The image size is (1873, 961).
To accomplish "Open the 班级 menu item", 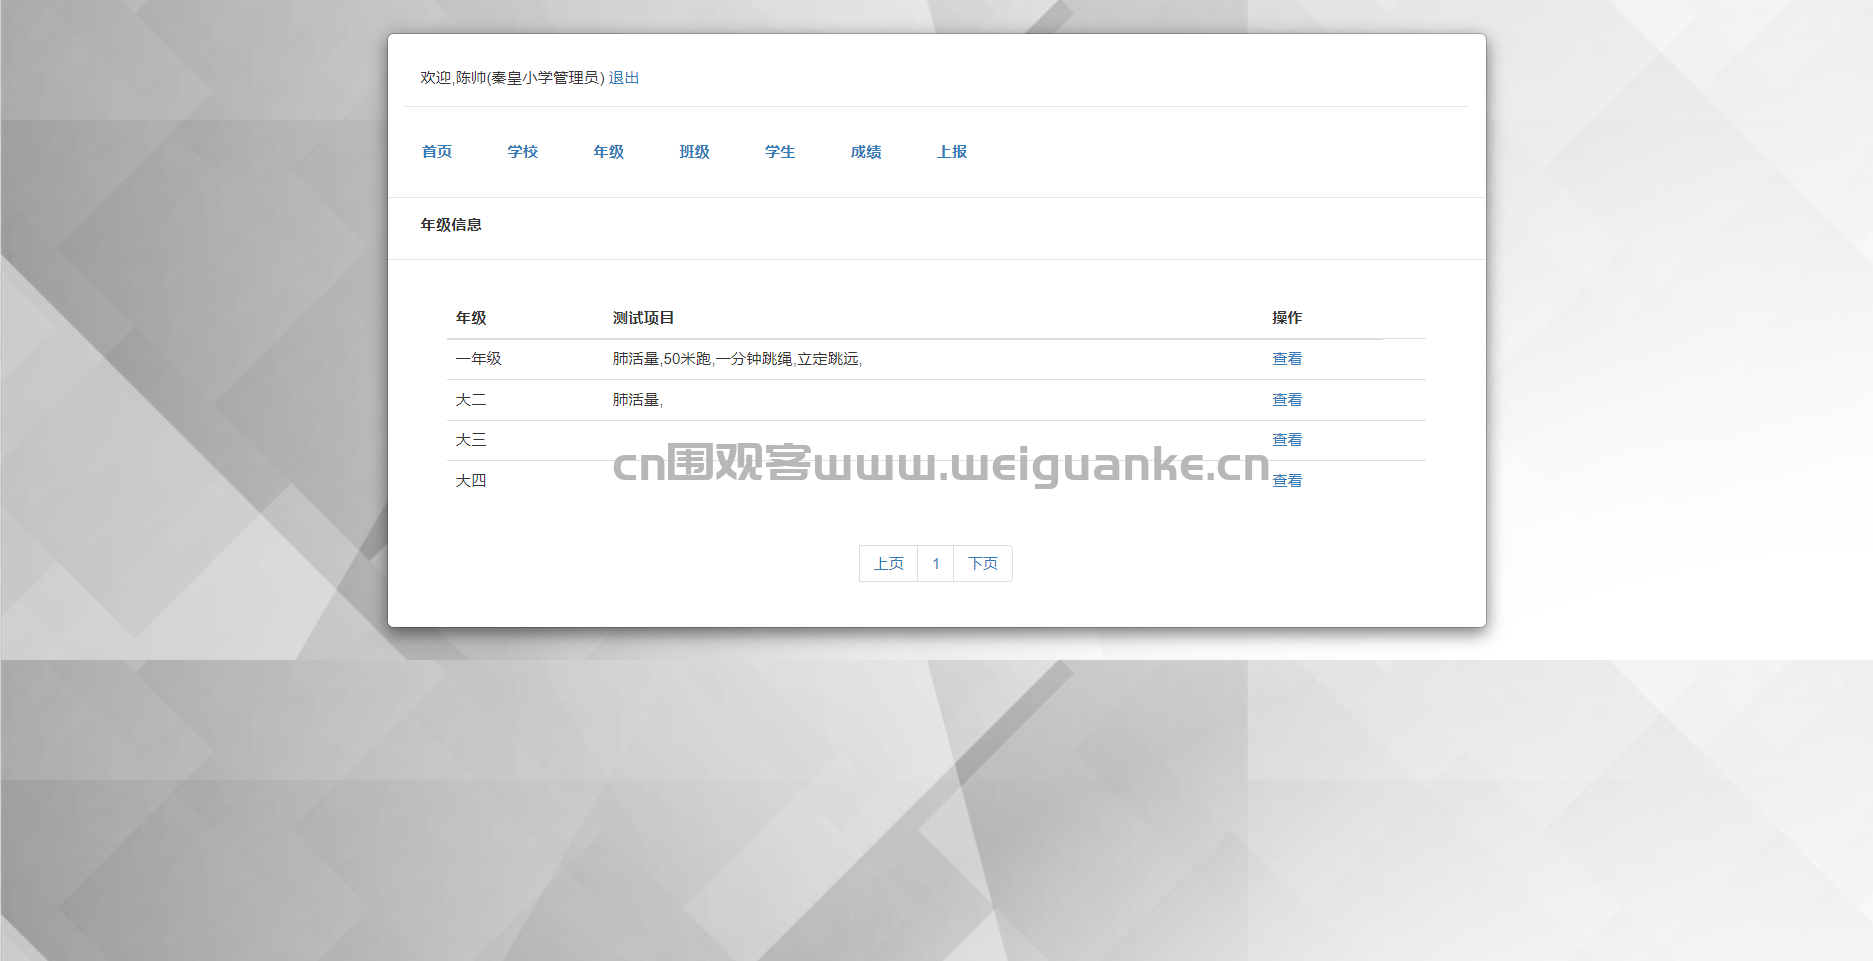I will click(695, 152).
